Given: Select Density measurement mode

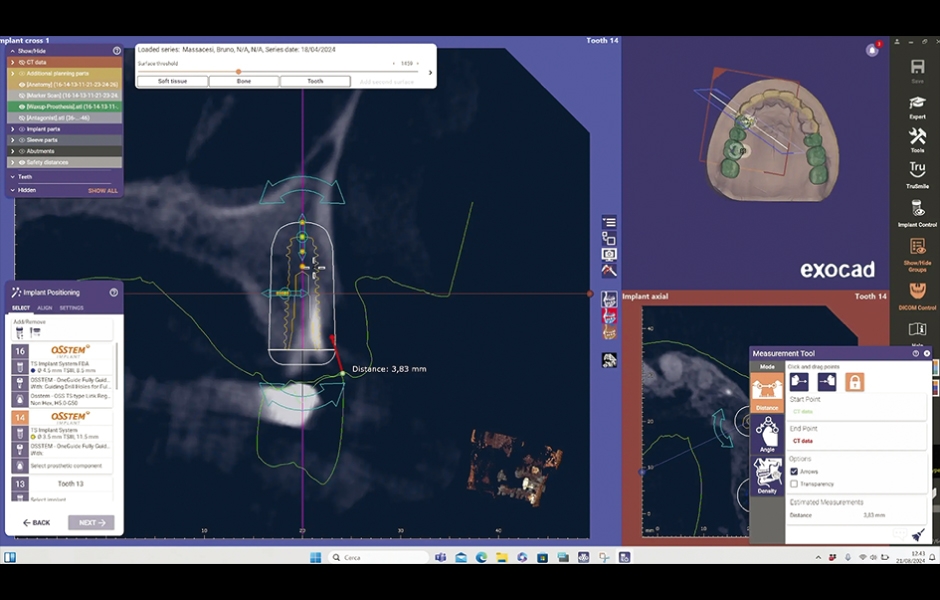Looking at the screenshot, I should point(767,476).
